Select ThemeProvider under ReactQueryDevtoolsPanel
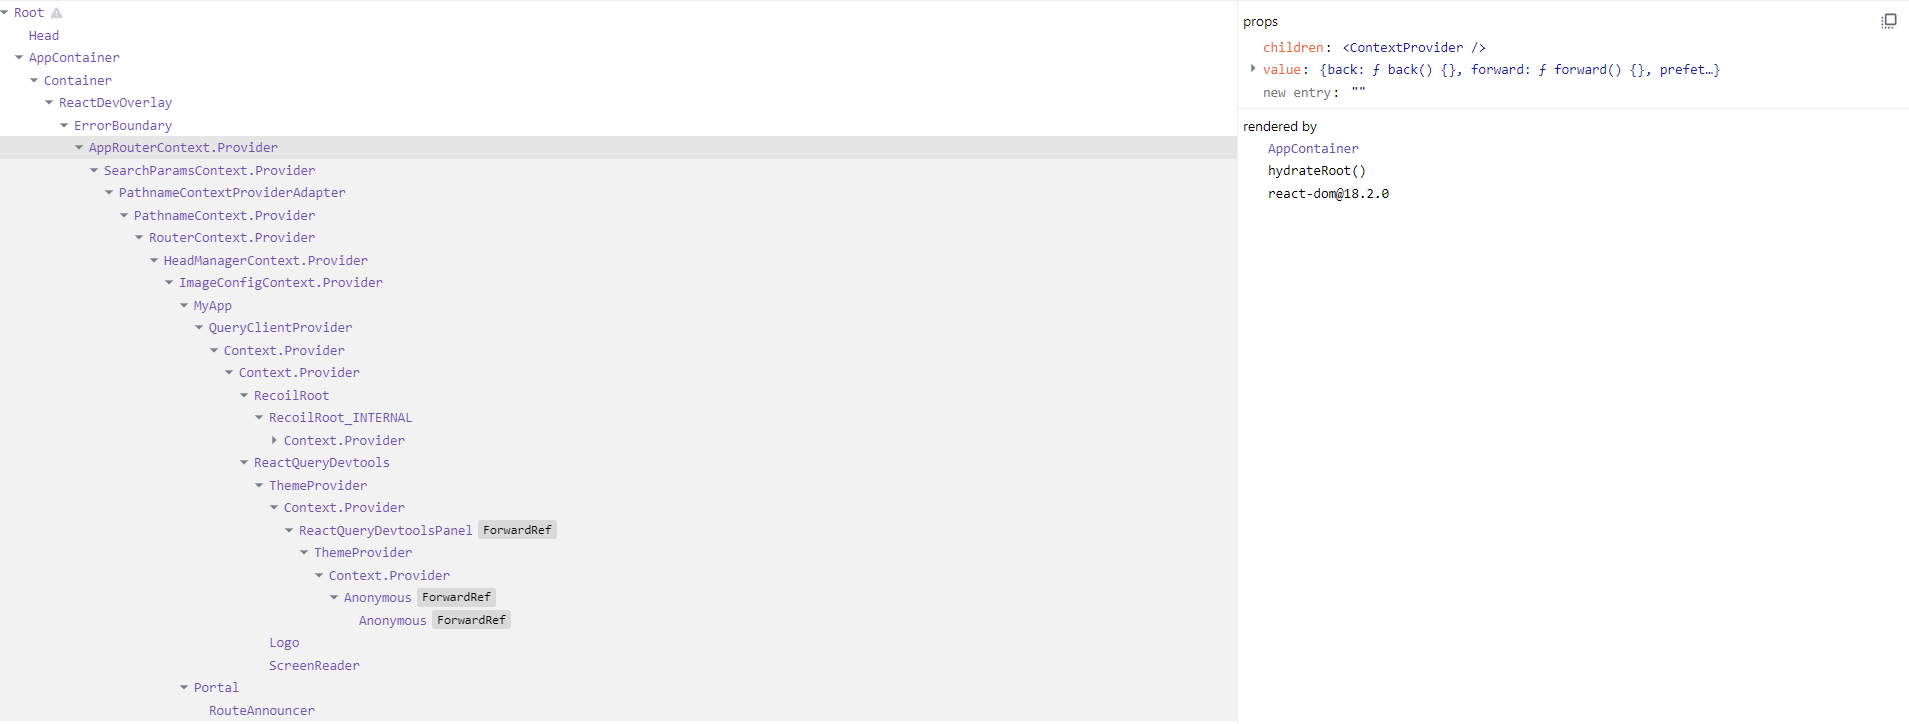Screen dimensions: 1909x724 (x=363, y=552)
